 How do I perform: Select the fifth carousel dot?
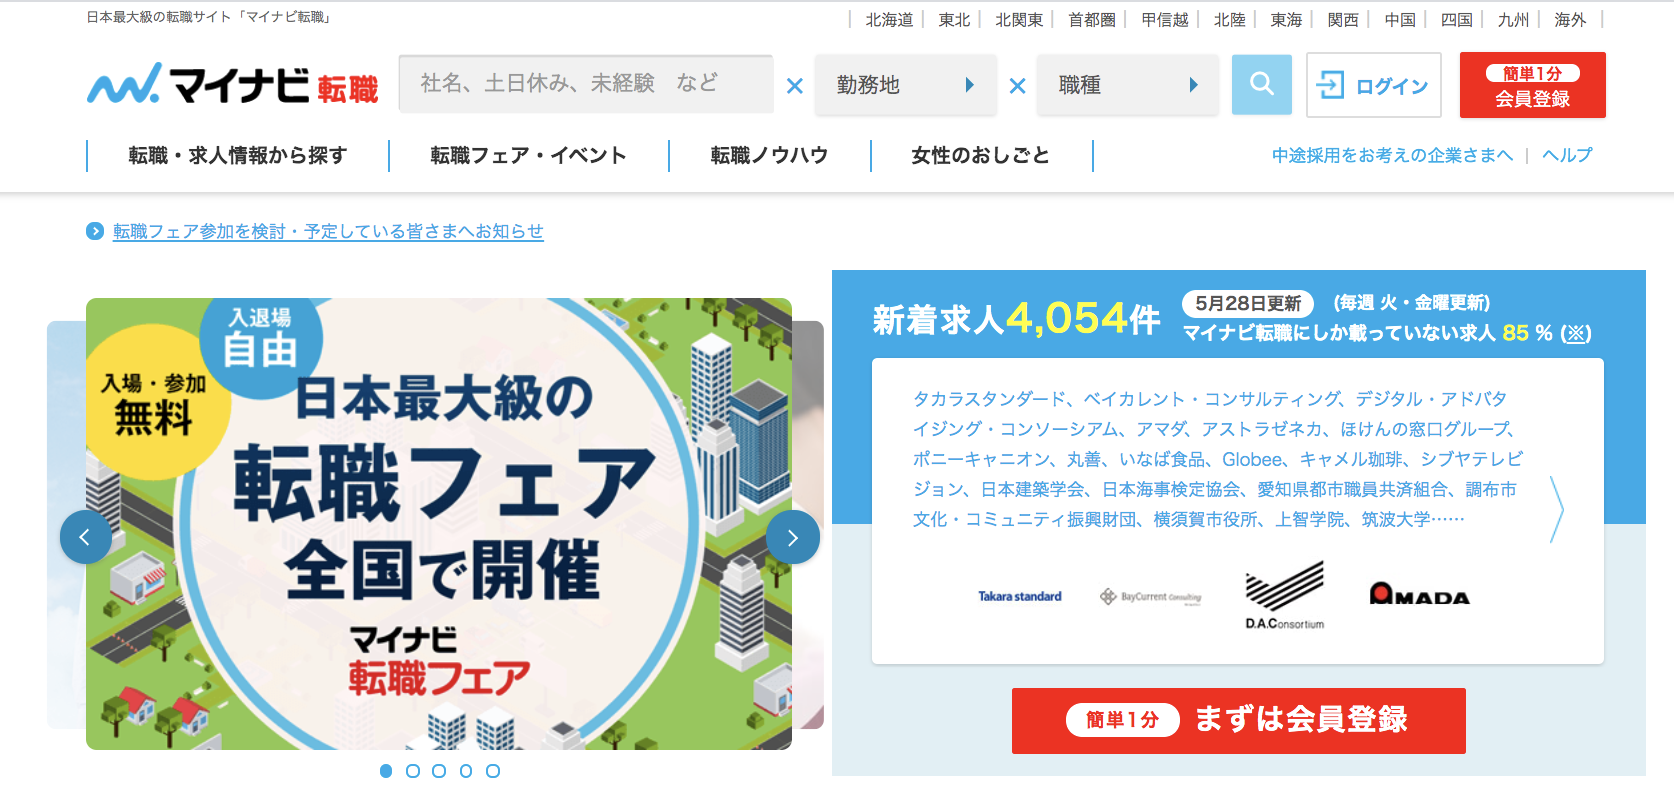(493, 771)
